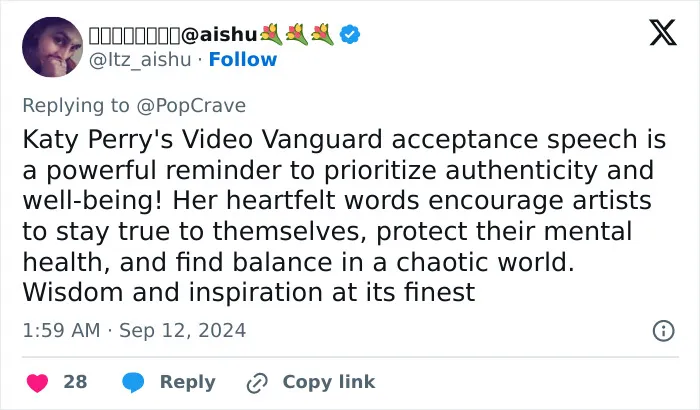
Task: Click the blue reply speech bubble icon
Action: pyautogui.click(x=133, y=382)
